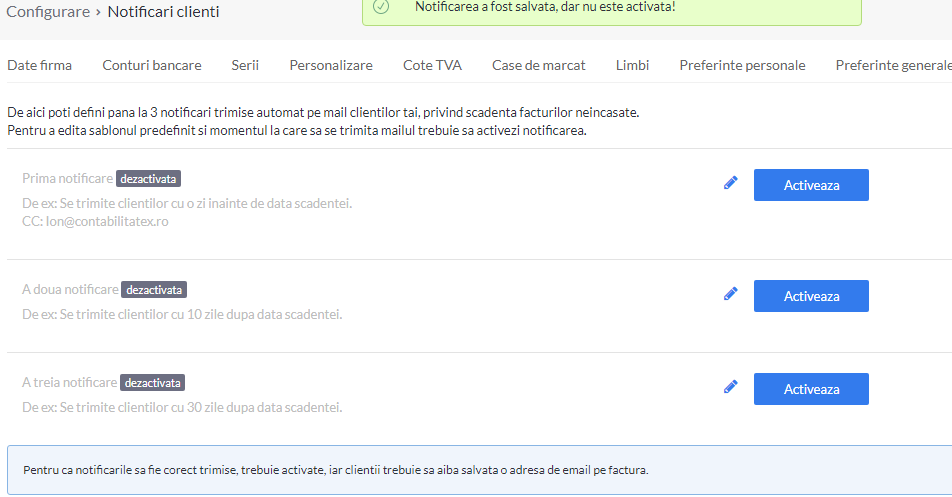Go to Personalizare tab
952x497 pixels.
click(331, 66)
